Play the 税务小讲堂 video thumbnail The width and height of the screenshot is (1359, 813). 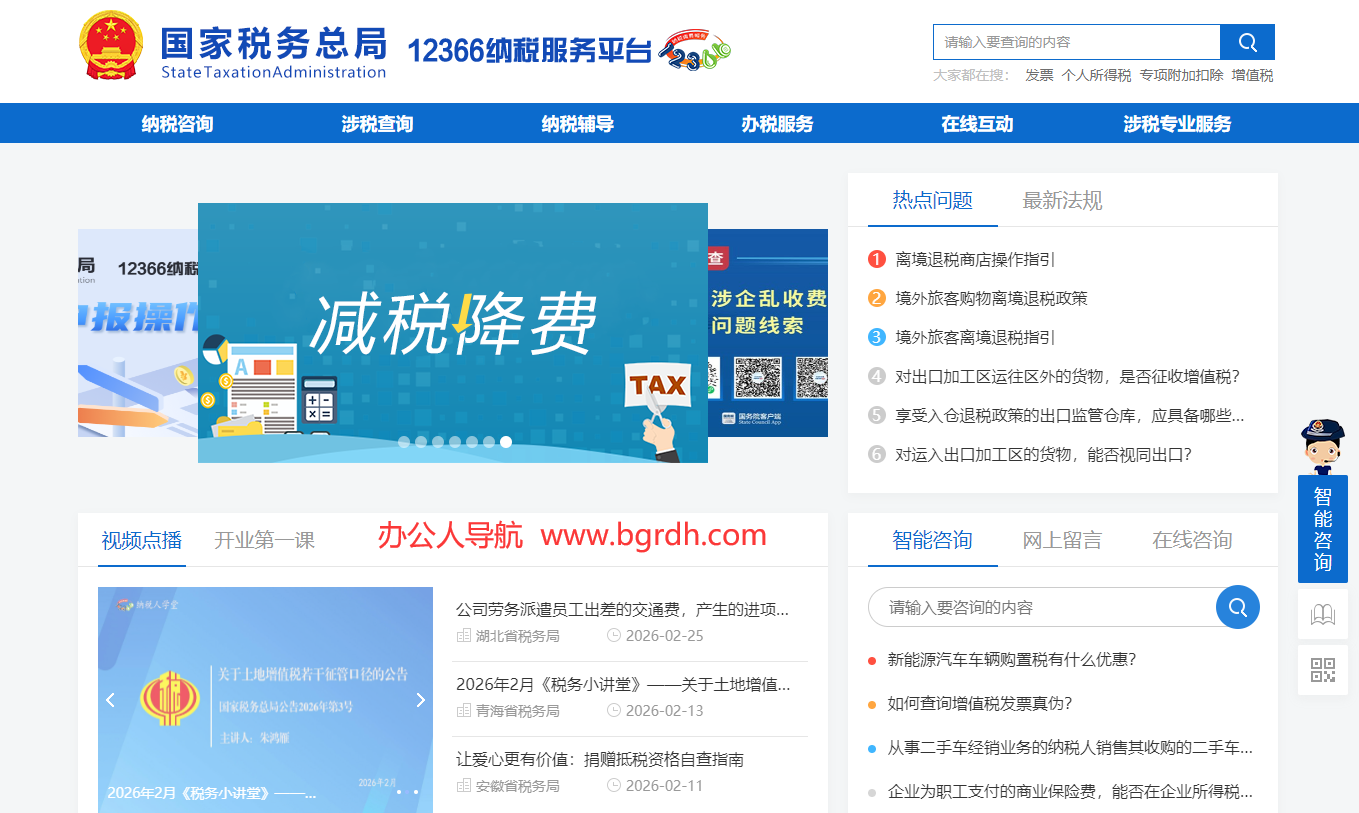tap(265, 700)
